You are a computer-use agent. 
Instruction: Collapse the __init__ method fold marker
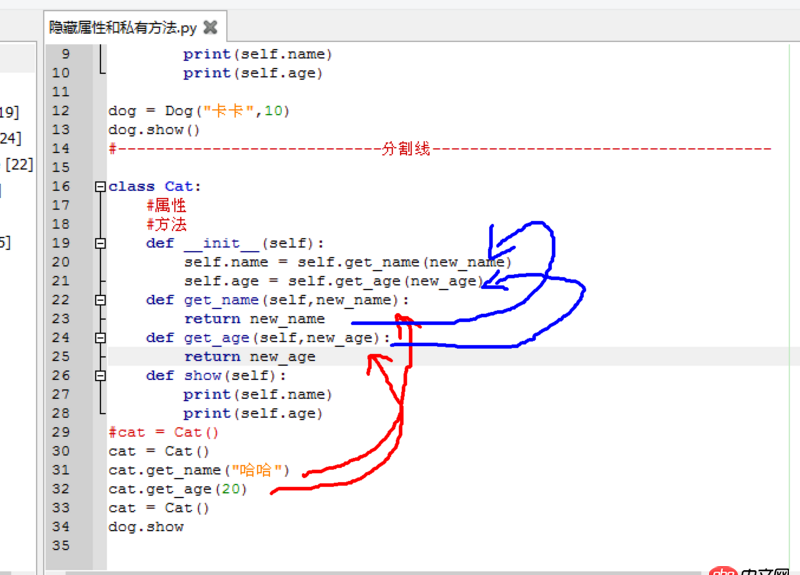[100, 243]
